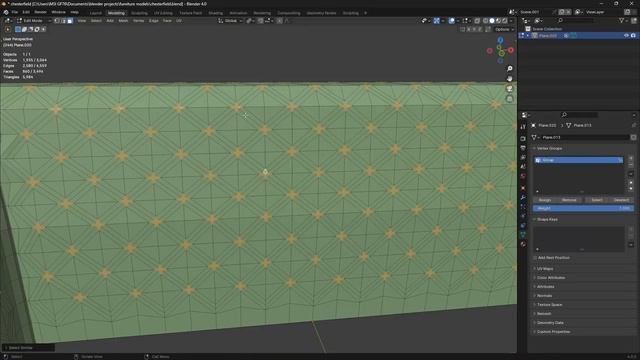The height and width of the screenshot is (360, 640).
Task: Add a new vertex group plus button
Action: tap(631, 158)
